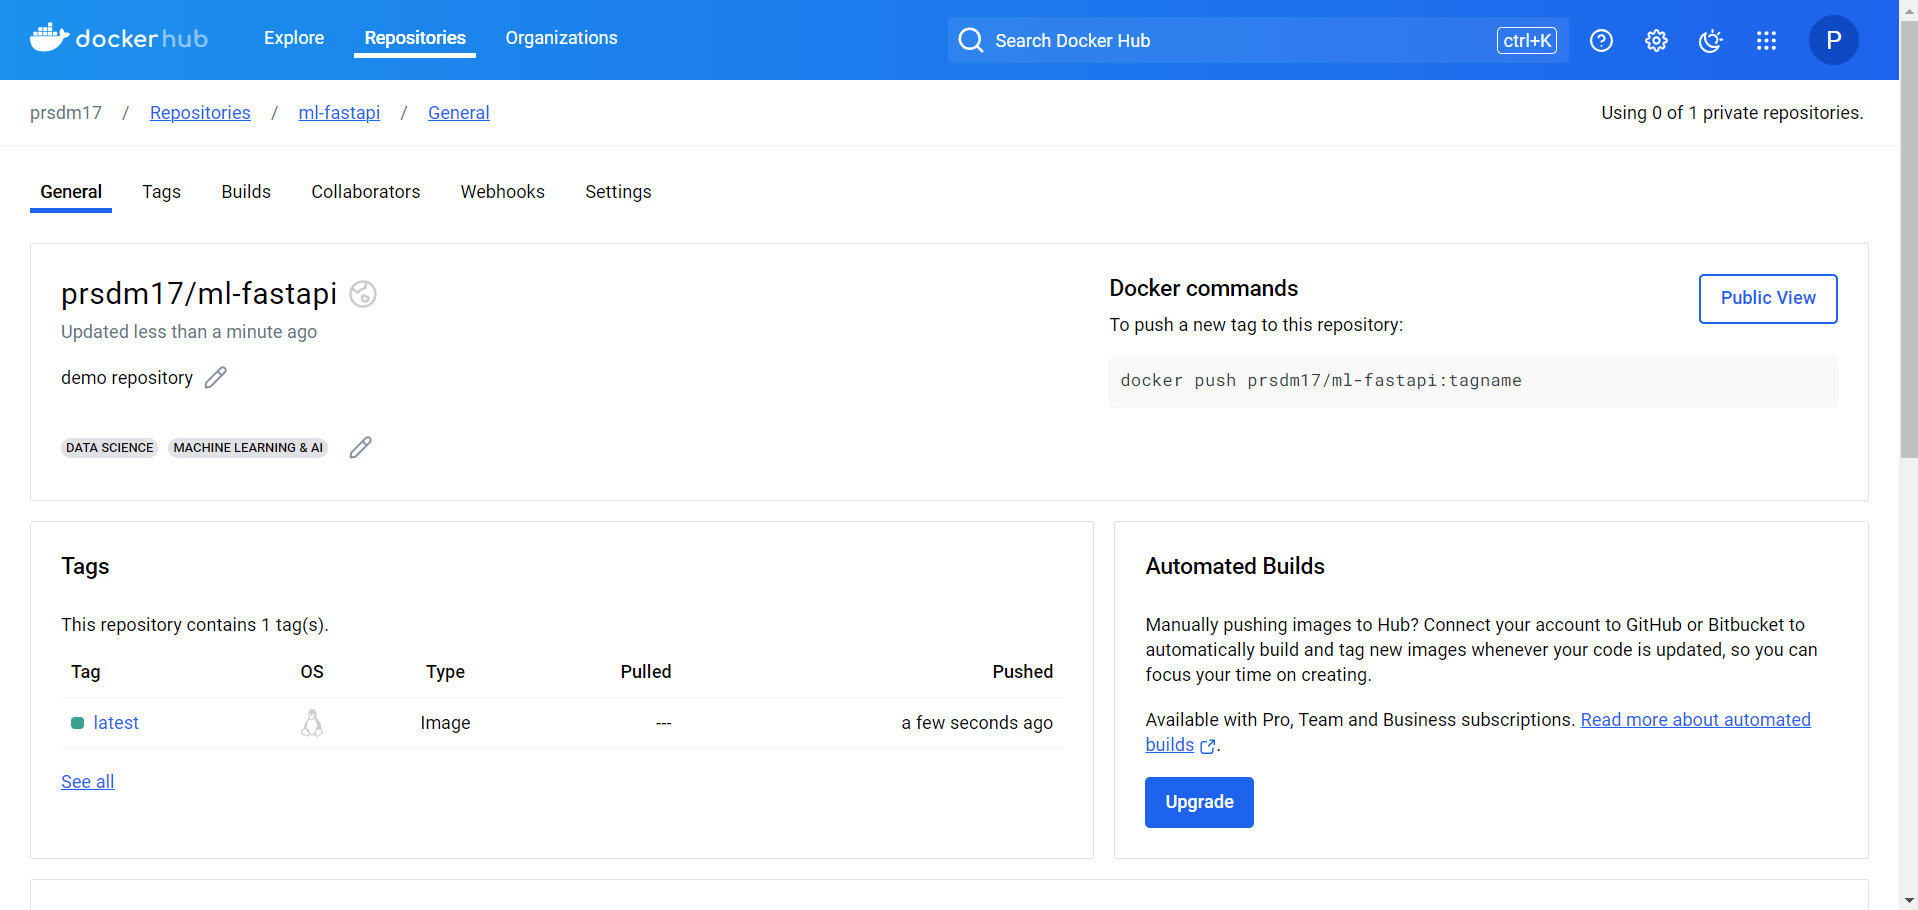The image size is (1918, 910).
Task: Open the Repositories nav item
Action: click(415, 38)
